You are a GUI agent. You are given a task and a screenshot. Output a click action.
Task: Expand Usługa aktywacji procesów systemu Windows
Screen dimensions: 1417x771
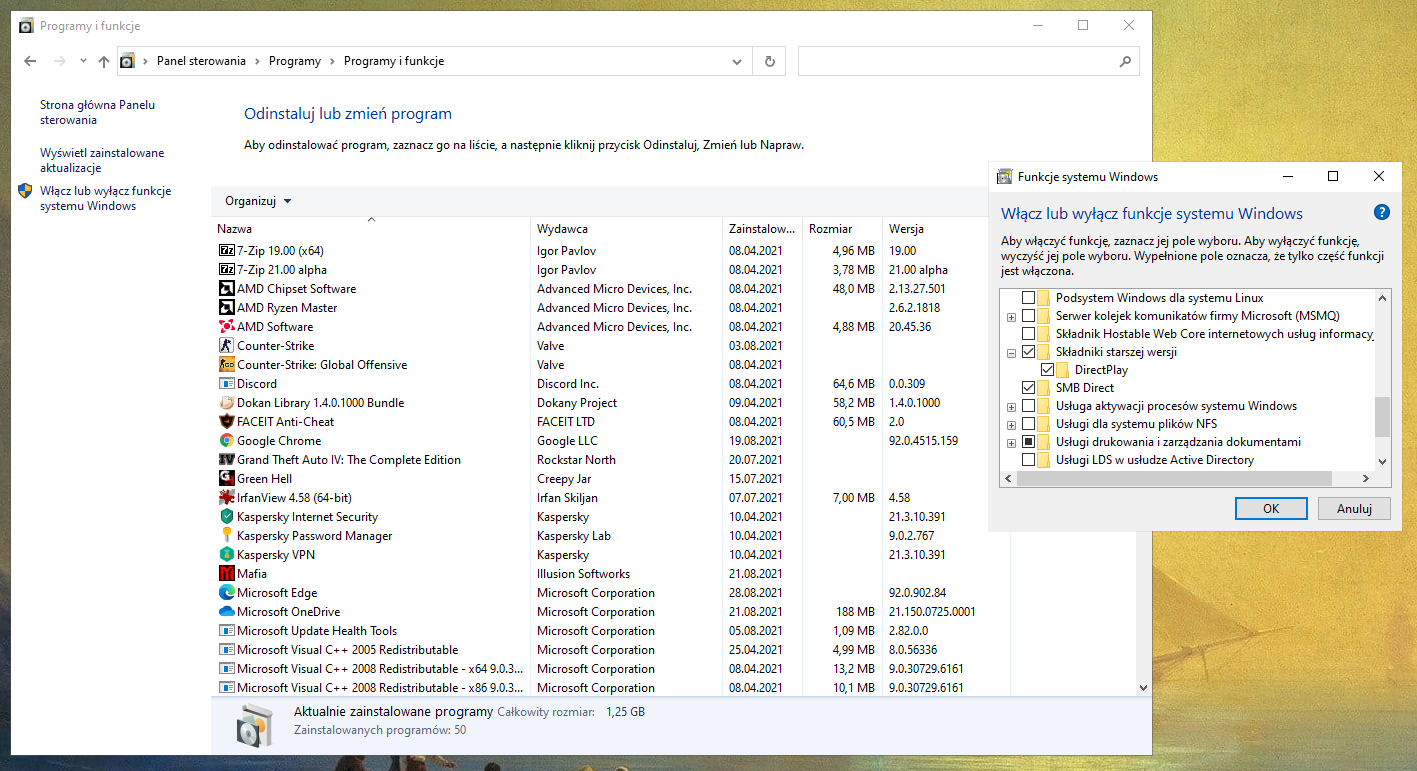tap(1011, 406)
